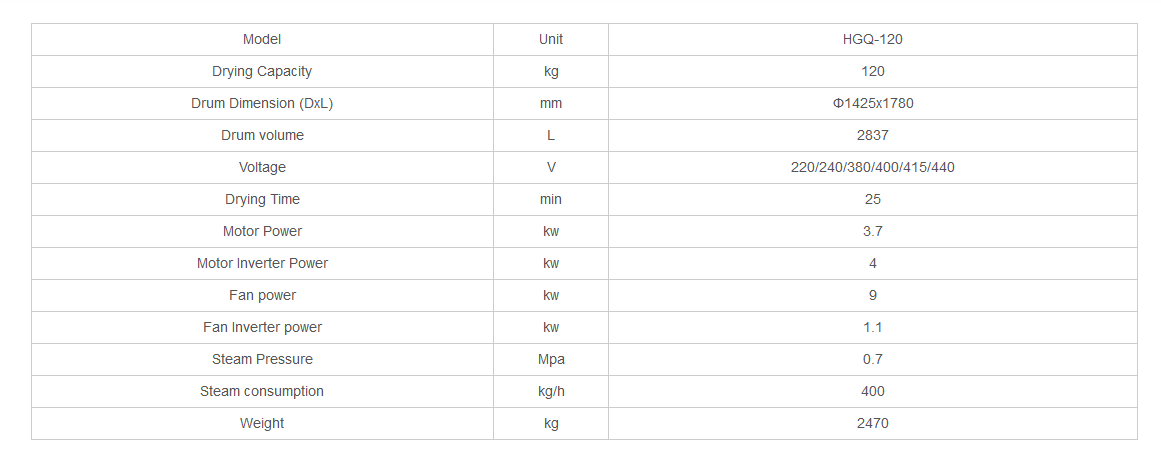
Task: Click the min unit cell
Action: (x=550, y=199)
